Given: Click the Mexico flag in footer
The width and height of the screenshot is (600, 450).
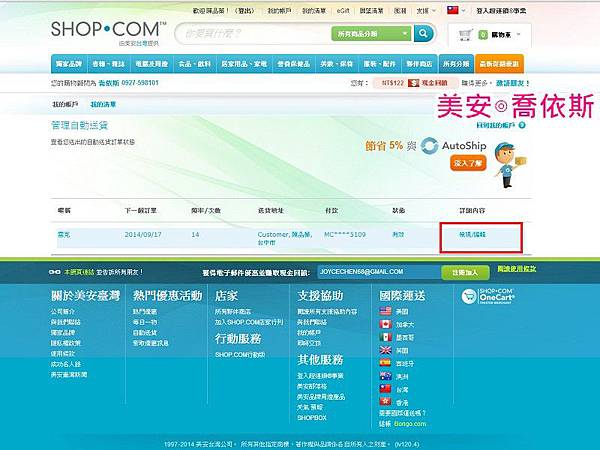Looking at the screenshot, I should click(x=385, y=337).
